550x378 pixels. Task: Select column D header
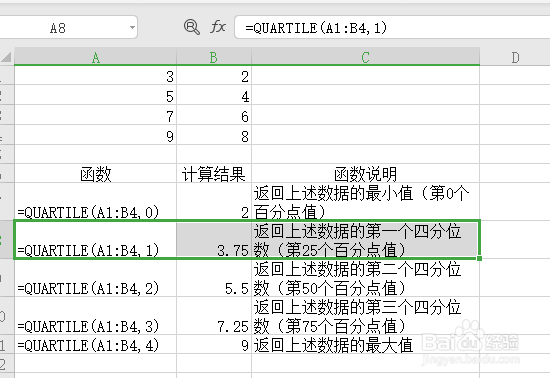pyautogui.click(x=515, y=57)
